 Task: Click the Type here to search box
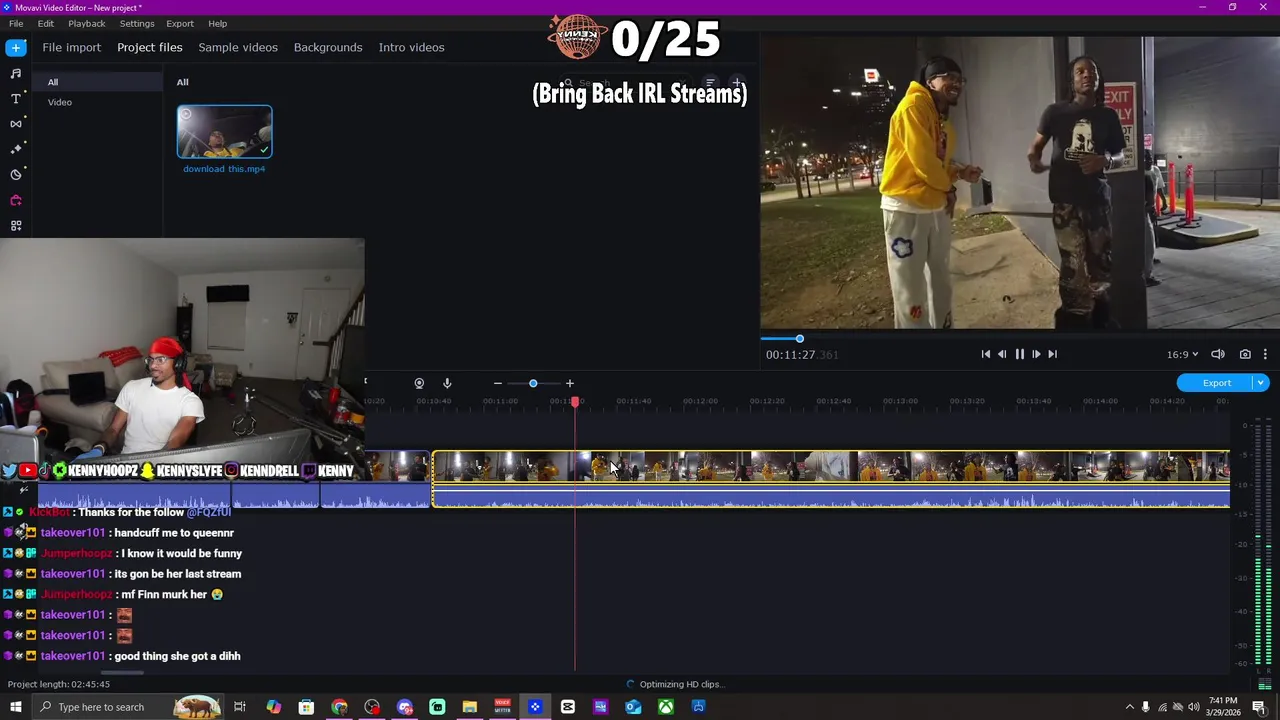click(x=128, y=707)
